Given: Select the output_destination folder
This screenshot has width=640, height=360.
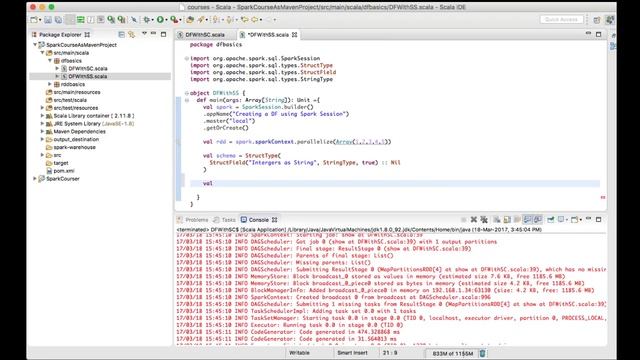Looking at the screenshot, I should (76, 139).
